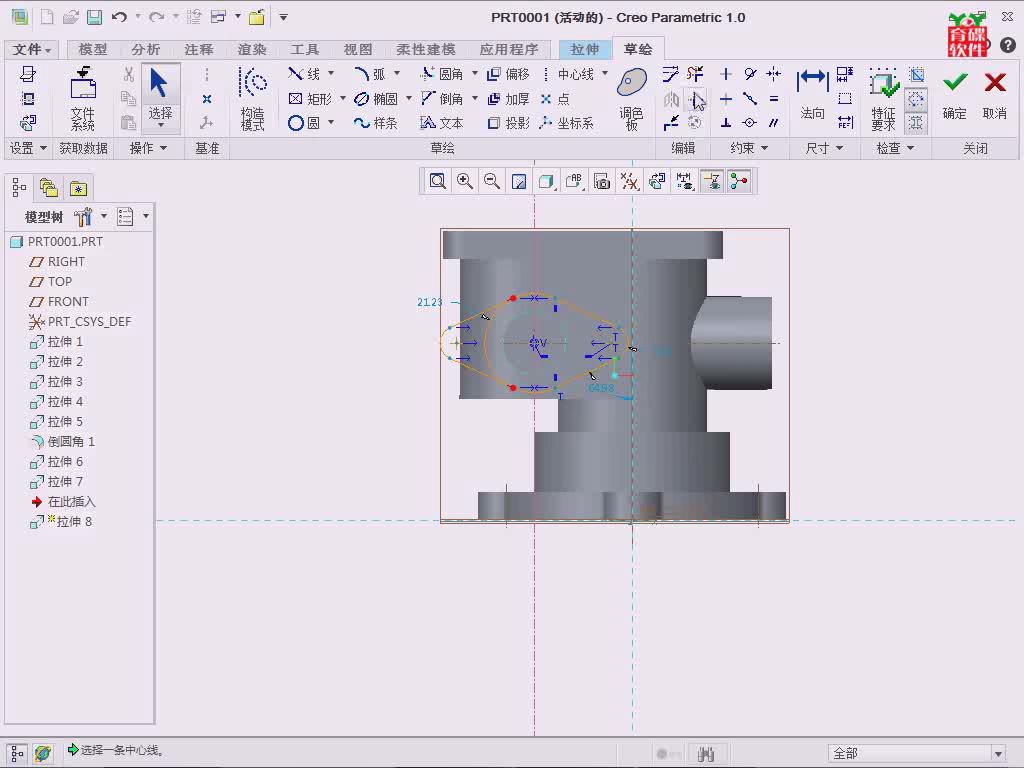Viewport: 1024px width, 768px height.
Task: Expand the 线 line tool dropdown arrow
Action: (331, 73)
